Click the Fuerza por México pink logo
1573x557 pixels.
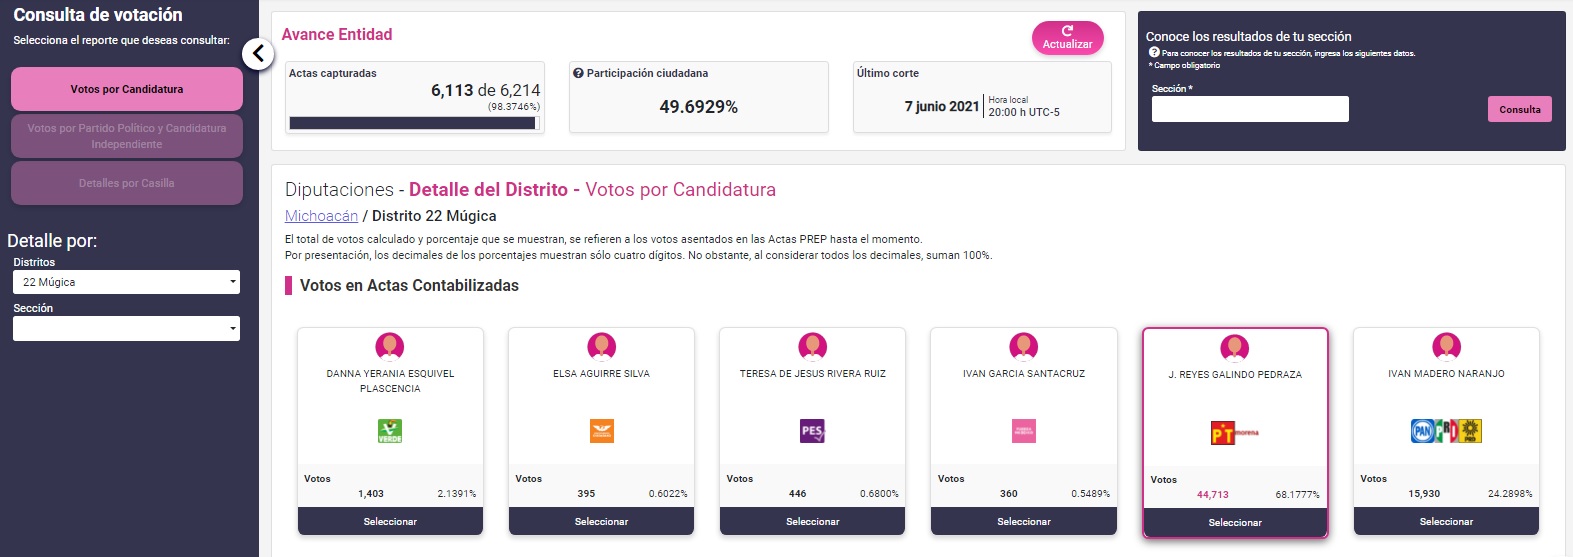1024,431
